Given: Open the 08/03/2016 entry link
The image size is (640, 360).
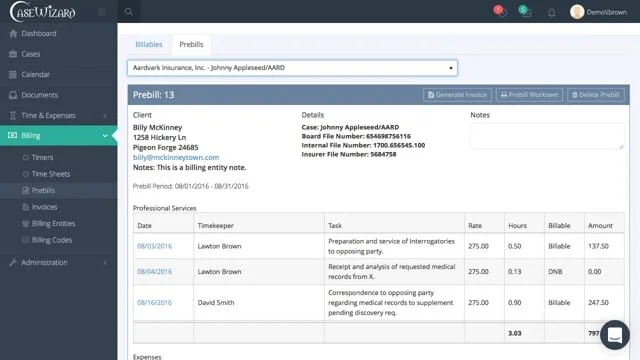Looking at the screenshot, I should (x=154, y=246).
